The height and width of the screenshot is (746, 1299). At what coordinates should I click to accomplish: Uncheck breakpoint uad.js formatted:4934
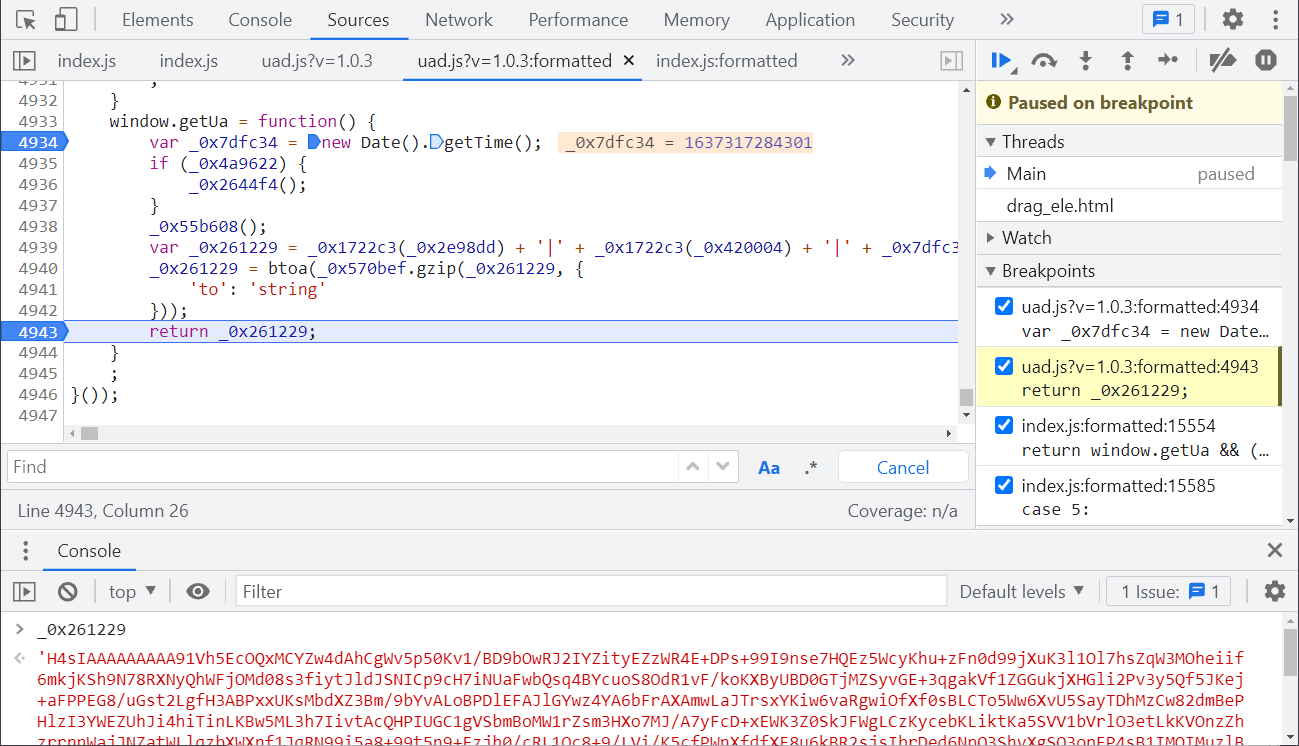tap(1004, 306)
